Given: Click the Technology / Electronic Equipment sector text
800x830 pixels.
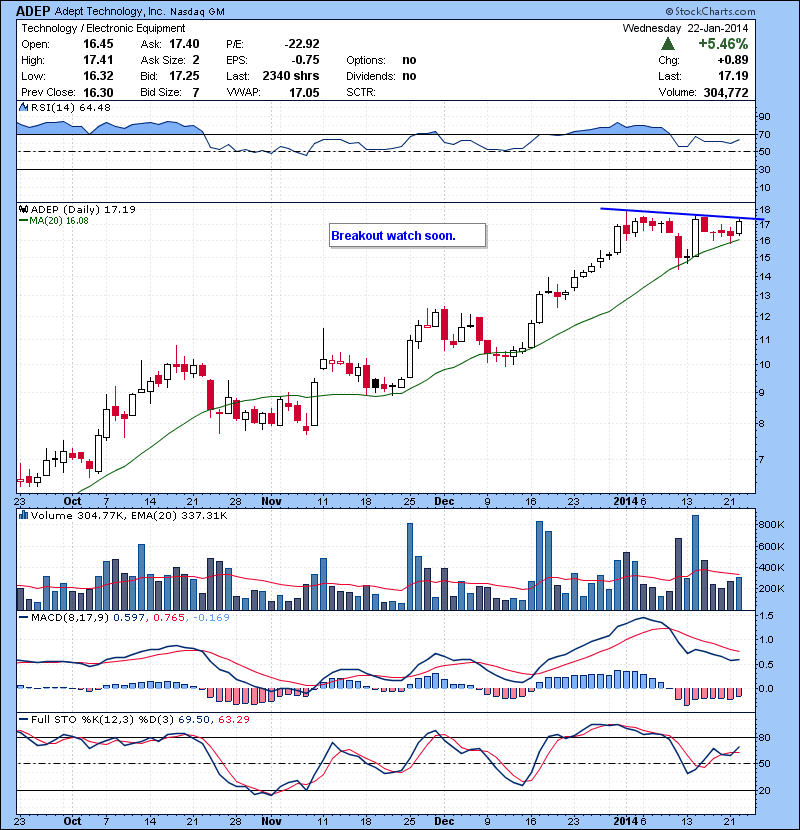Looking at the screenshot, I should tap(103, 28).
